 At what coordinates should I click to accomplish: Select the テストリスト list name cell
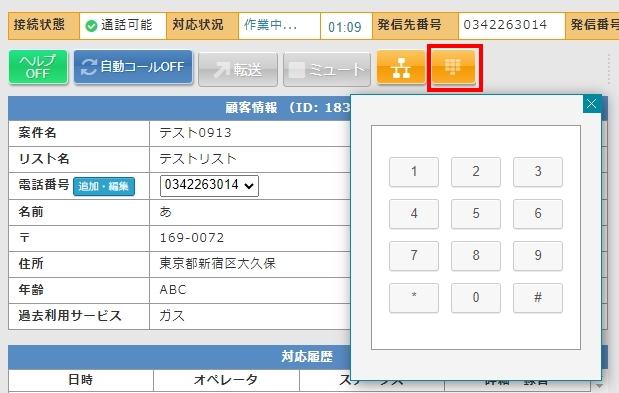point(250,159)
